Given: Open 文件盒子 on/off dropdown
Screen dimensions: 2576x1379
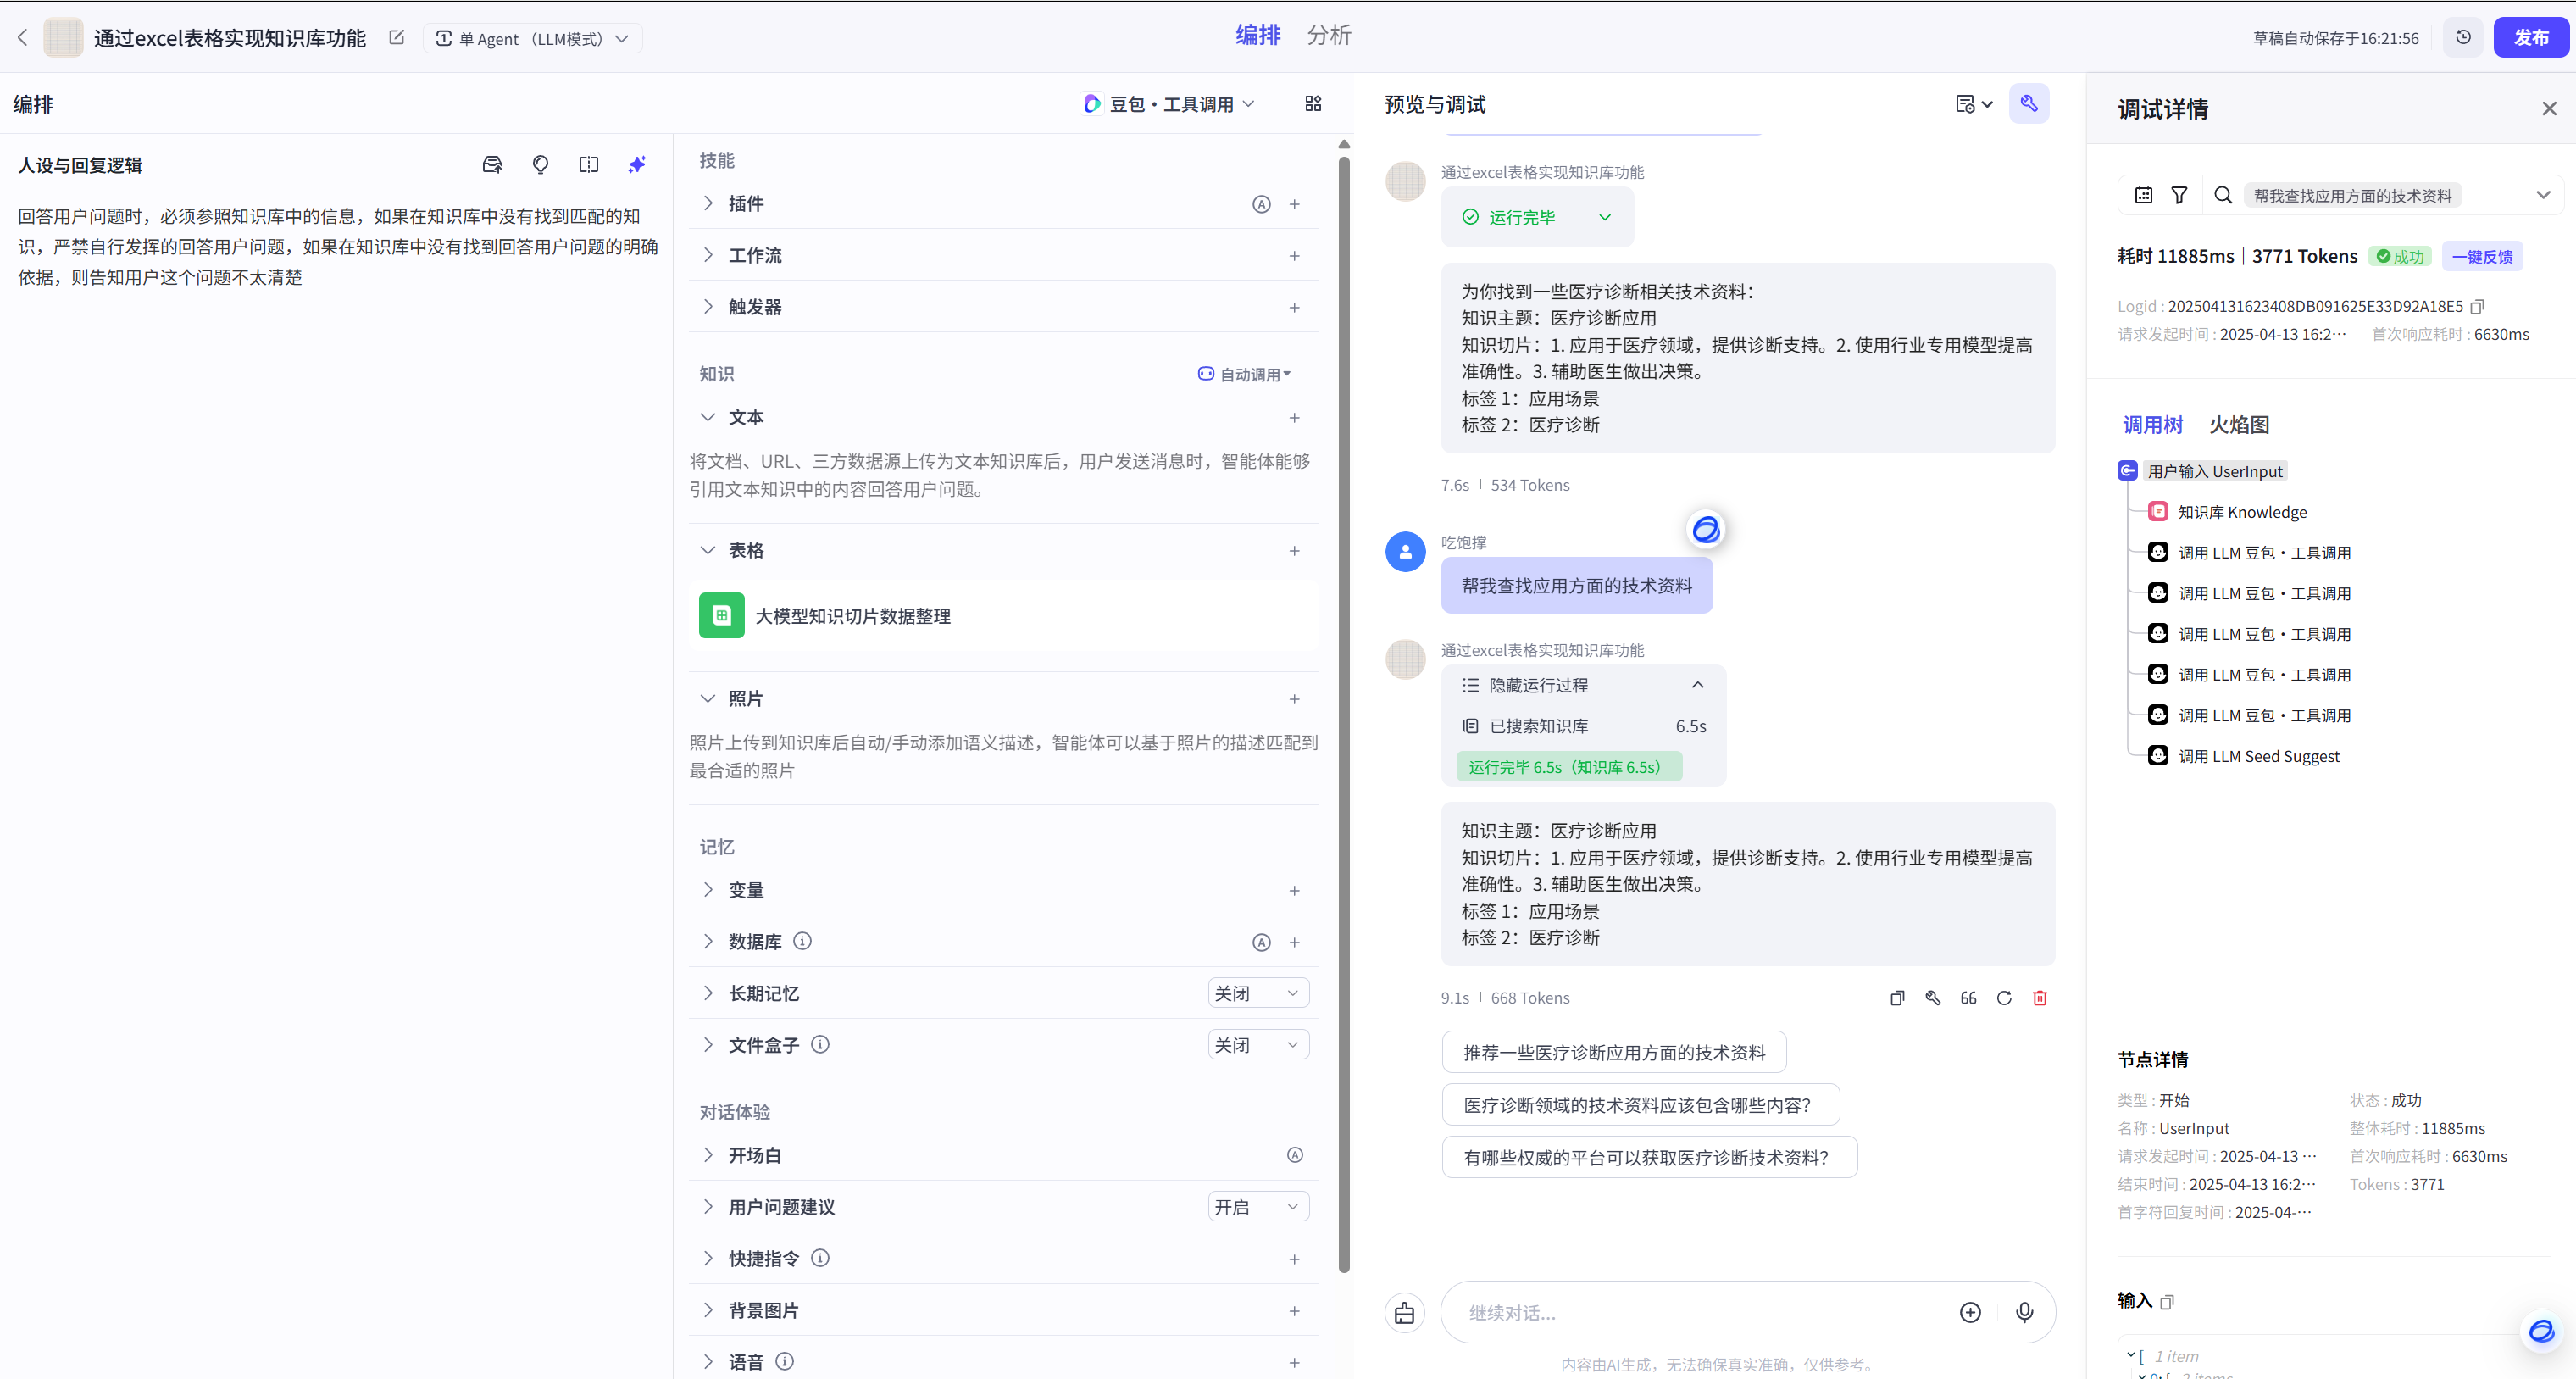Looking at the screenshot, I should (x=1257, y=1045).
